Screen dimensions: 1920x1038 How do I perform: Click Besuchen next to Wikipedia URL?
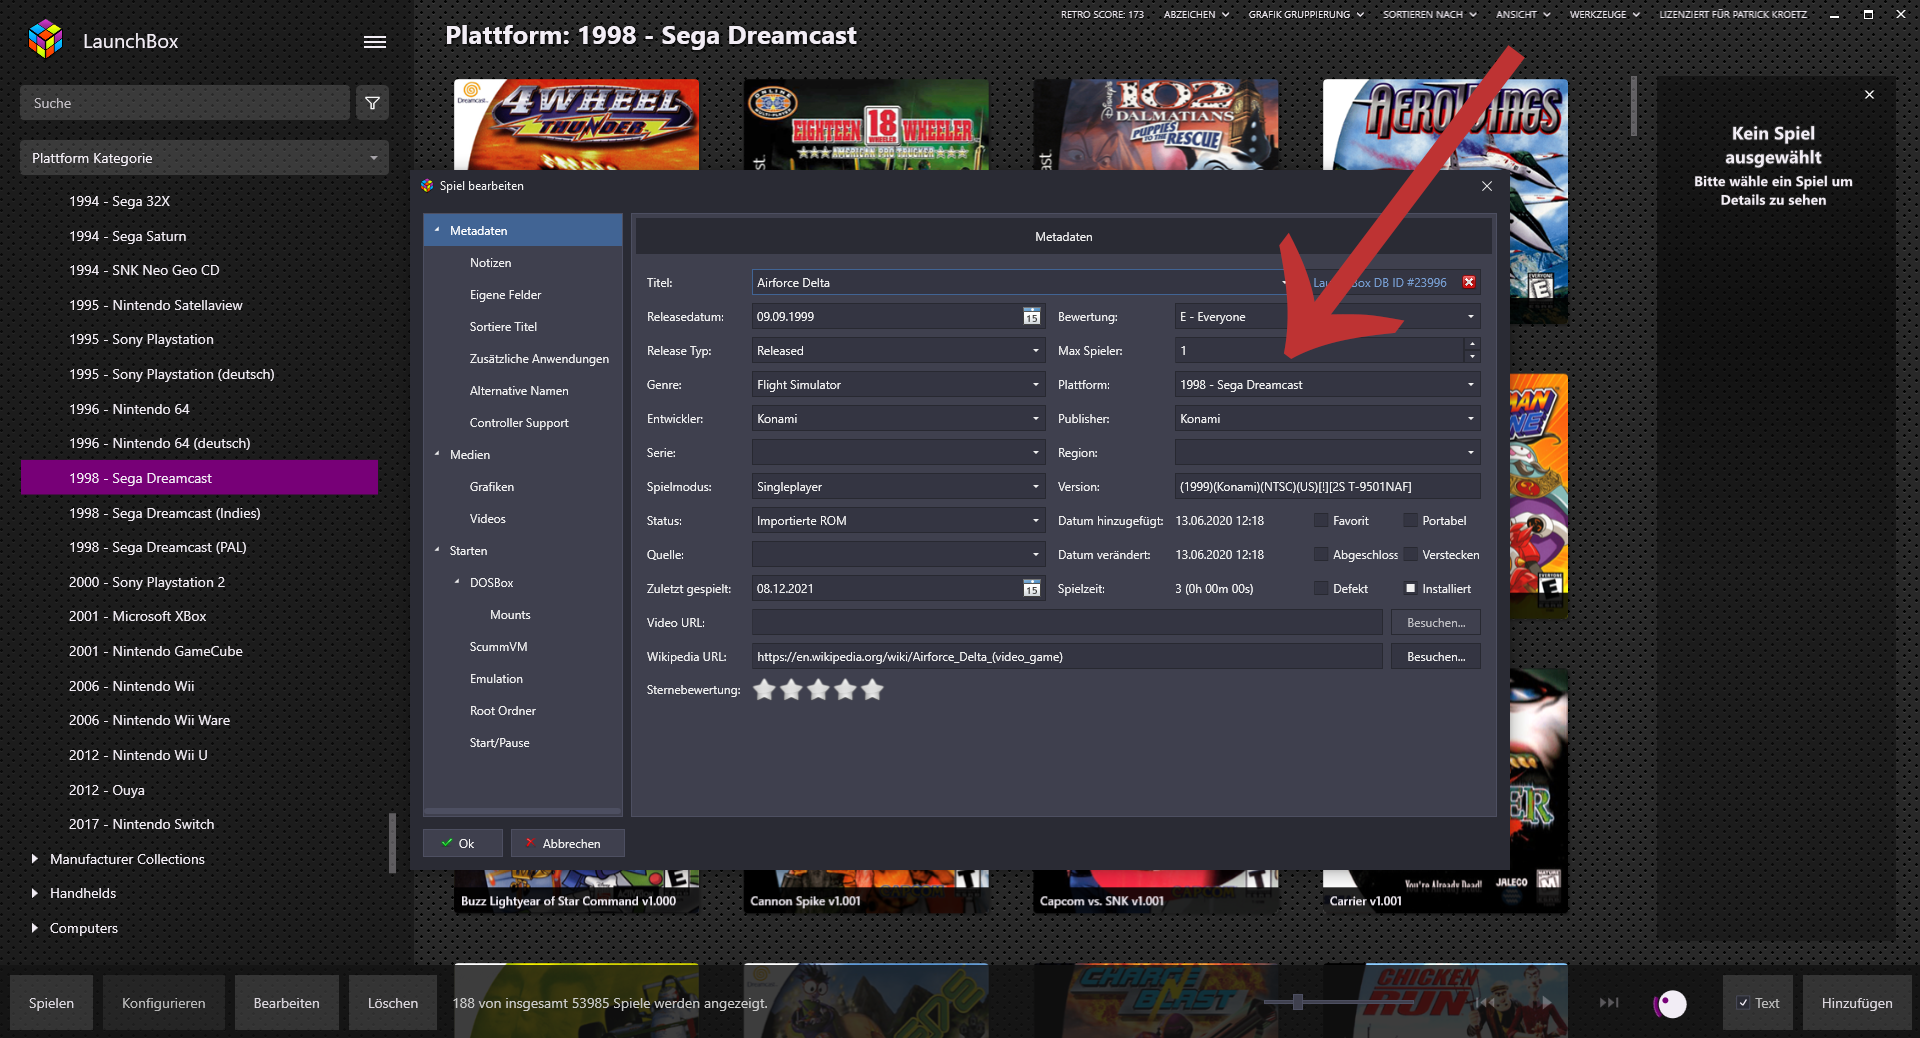(1435, 657)
